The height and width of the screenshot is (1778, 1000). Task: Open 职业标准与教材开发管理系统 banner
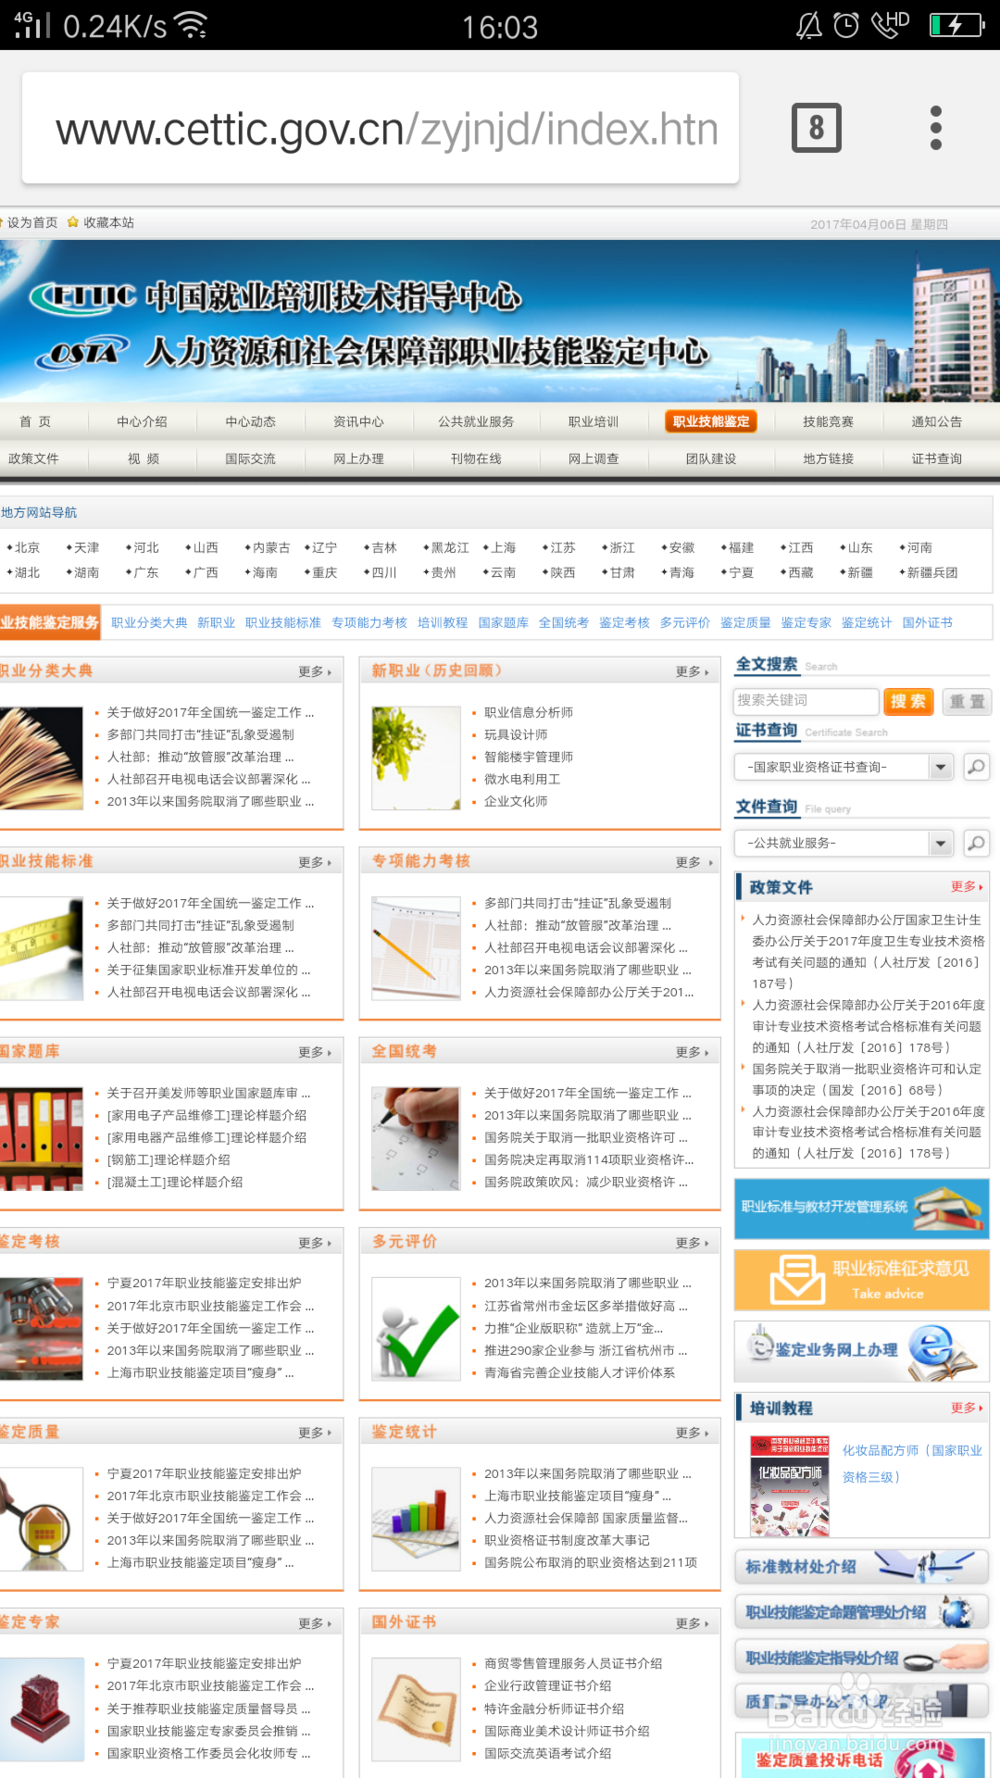pyautogui.click(x=862, y=1208)
